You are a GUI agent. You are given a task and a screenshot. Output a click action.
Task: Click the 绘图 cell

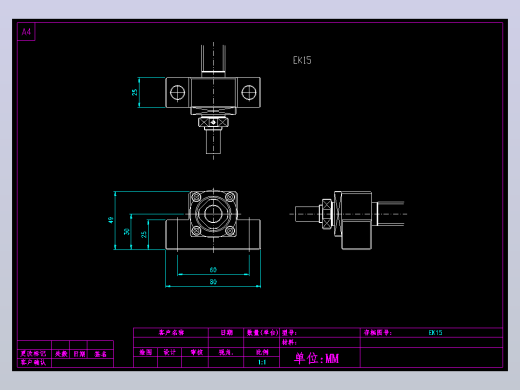pos(146,352)
